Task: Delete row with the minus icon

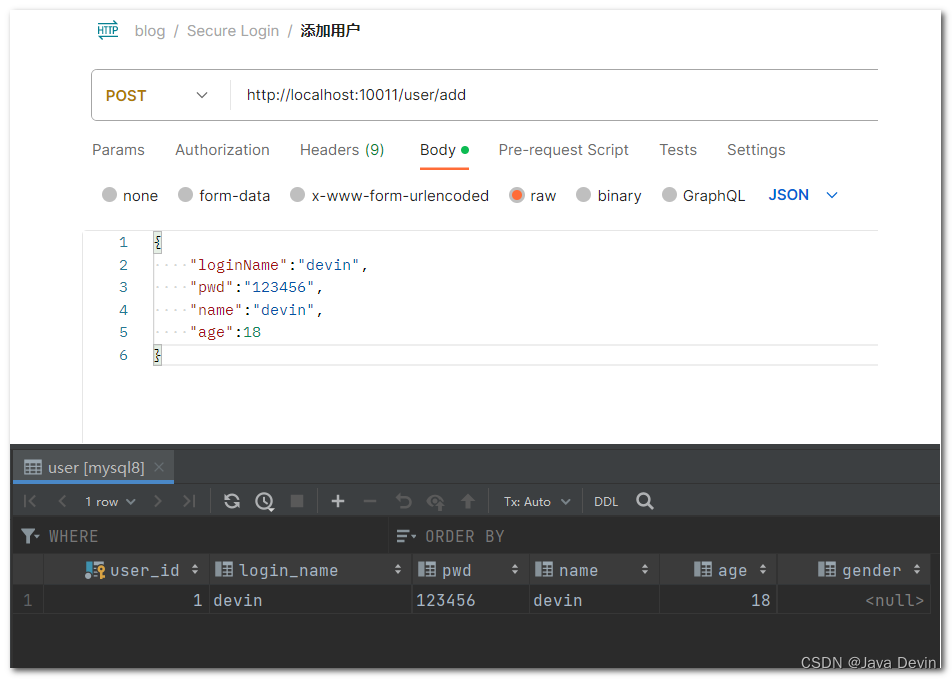Action: [x=370, y=501]
